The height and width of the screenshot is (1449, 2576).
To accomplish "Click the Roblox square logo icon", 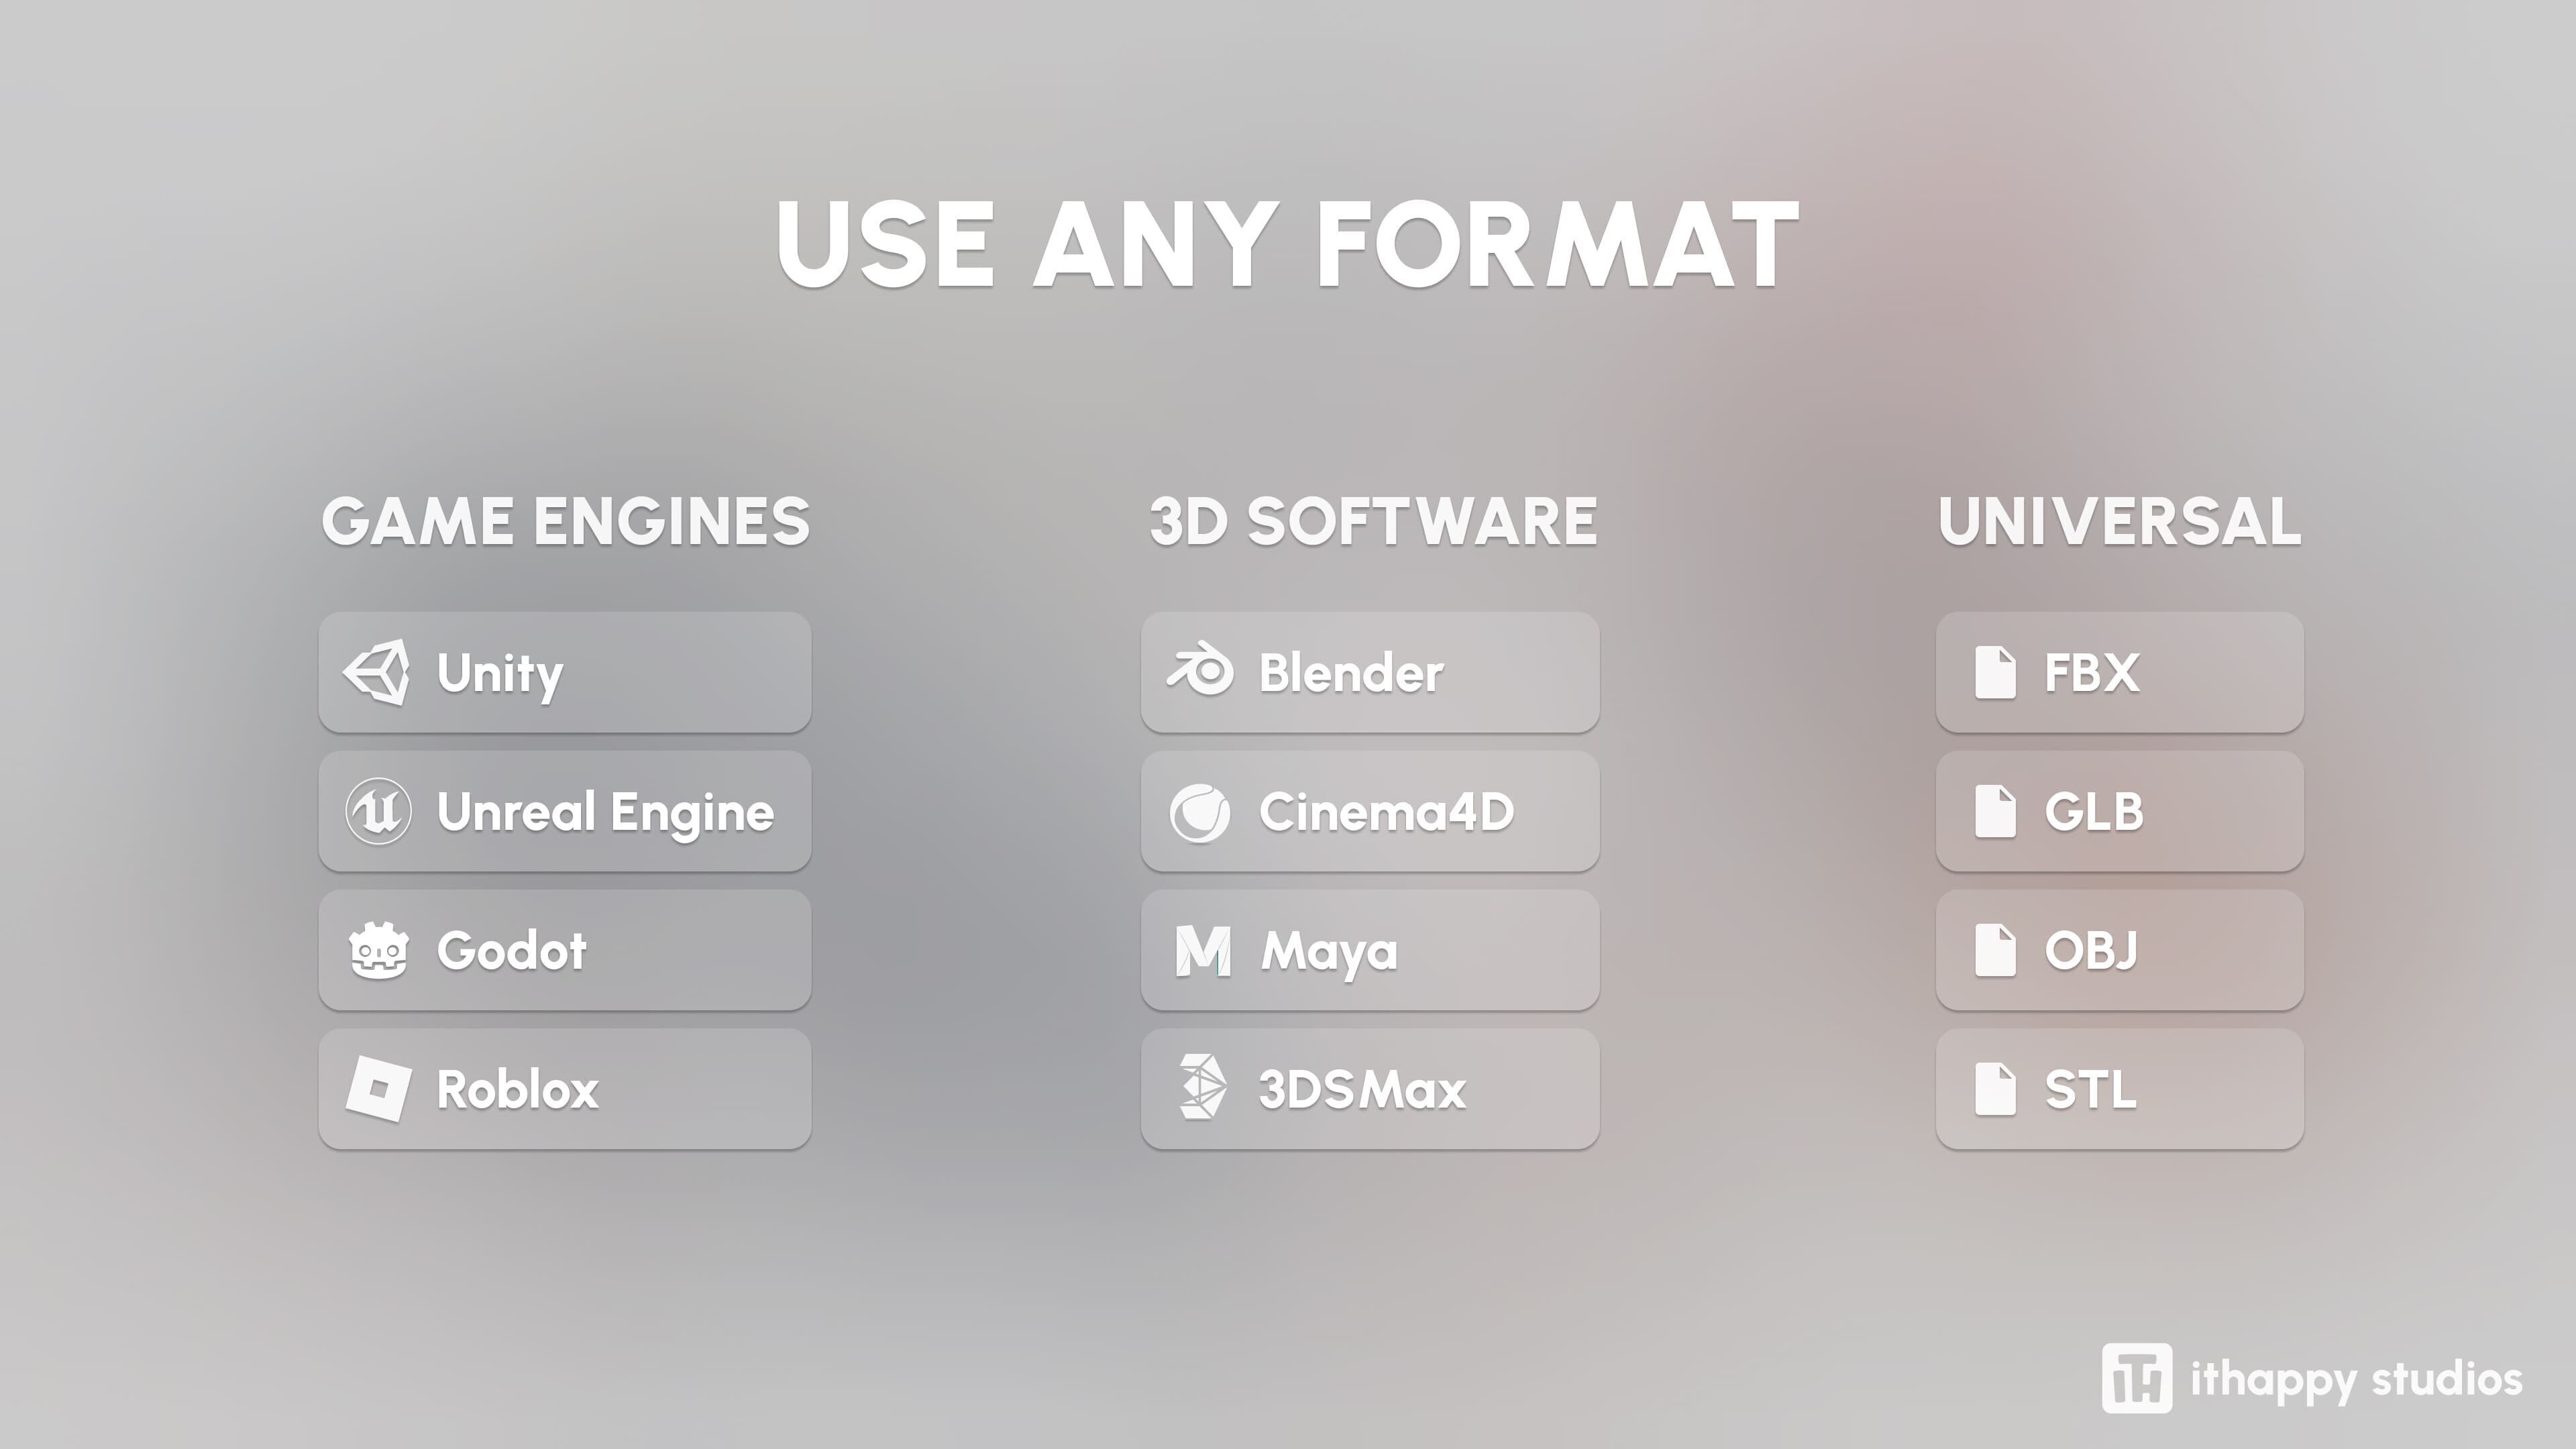I will [378, 1089].
